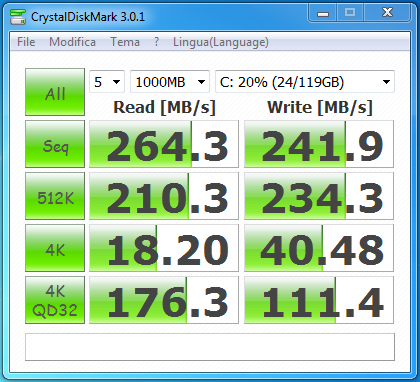This screenshot has height=382, width=420.
Task: Open the question mark help menu
Action: 156,42
